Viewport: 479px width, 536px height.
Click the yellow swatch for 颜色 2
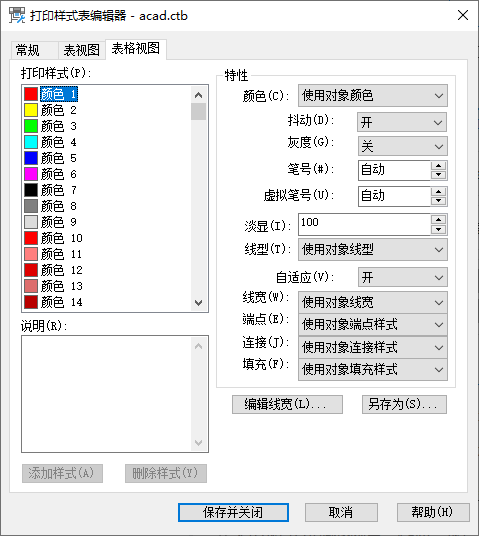tap(31, 110)
